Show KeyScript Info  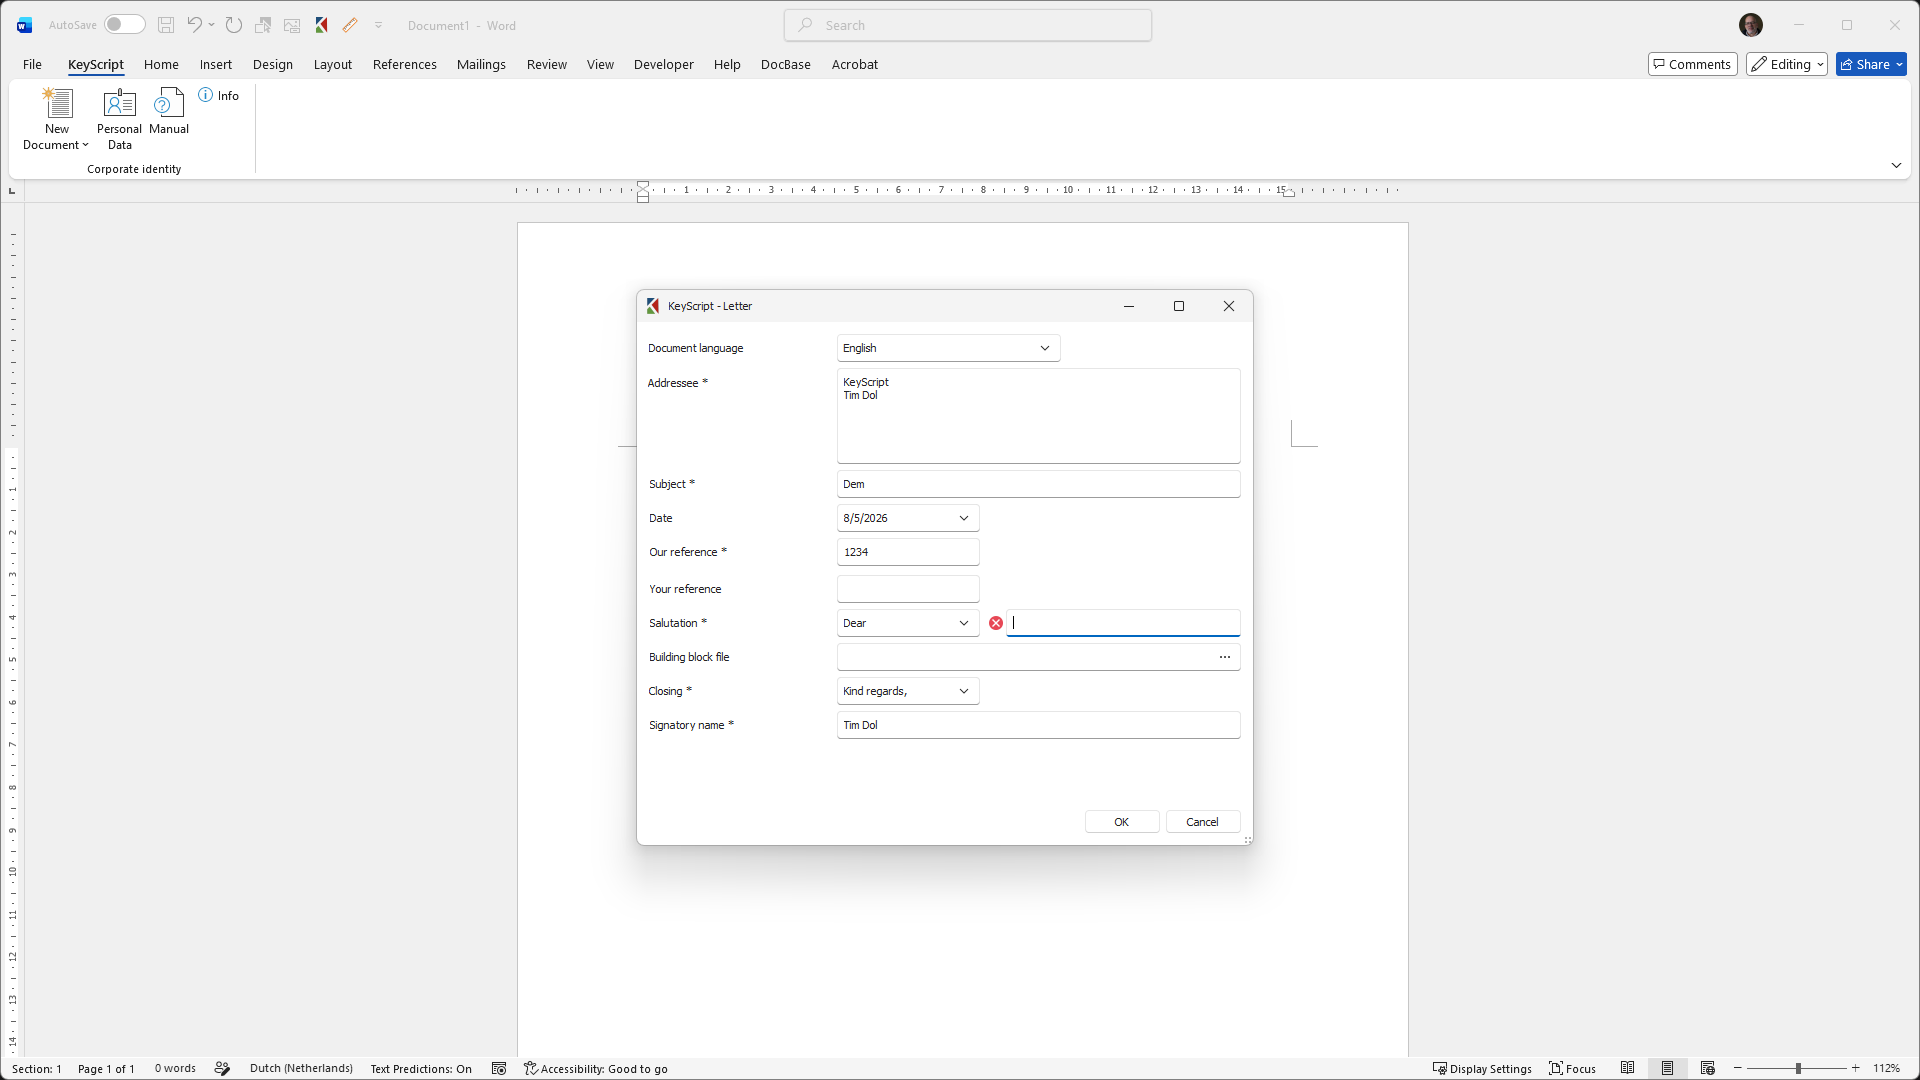pos(219,95)
